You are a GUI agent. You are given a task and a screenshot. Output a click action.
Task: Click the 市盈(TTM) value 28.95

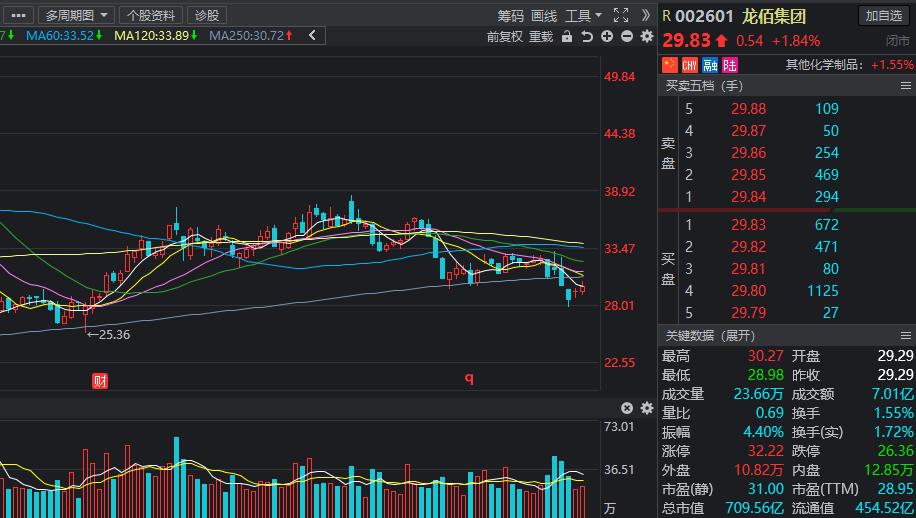click(896, 489)
